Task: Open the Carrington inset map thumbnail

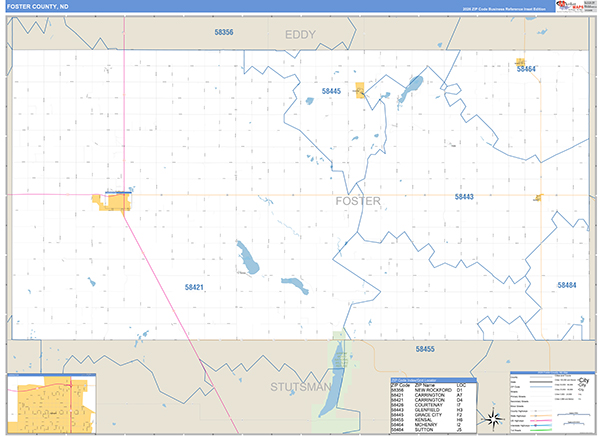Action: (x=52, y=403)
